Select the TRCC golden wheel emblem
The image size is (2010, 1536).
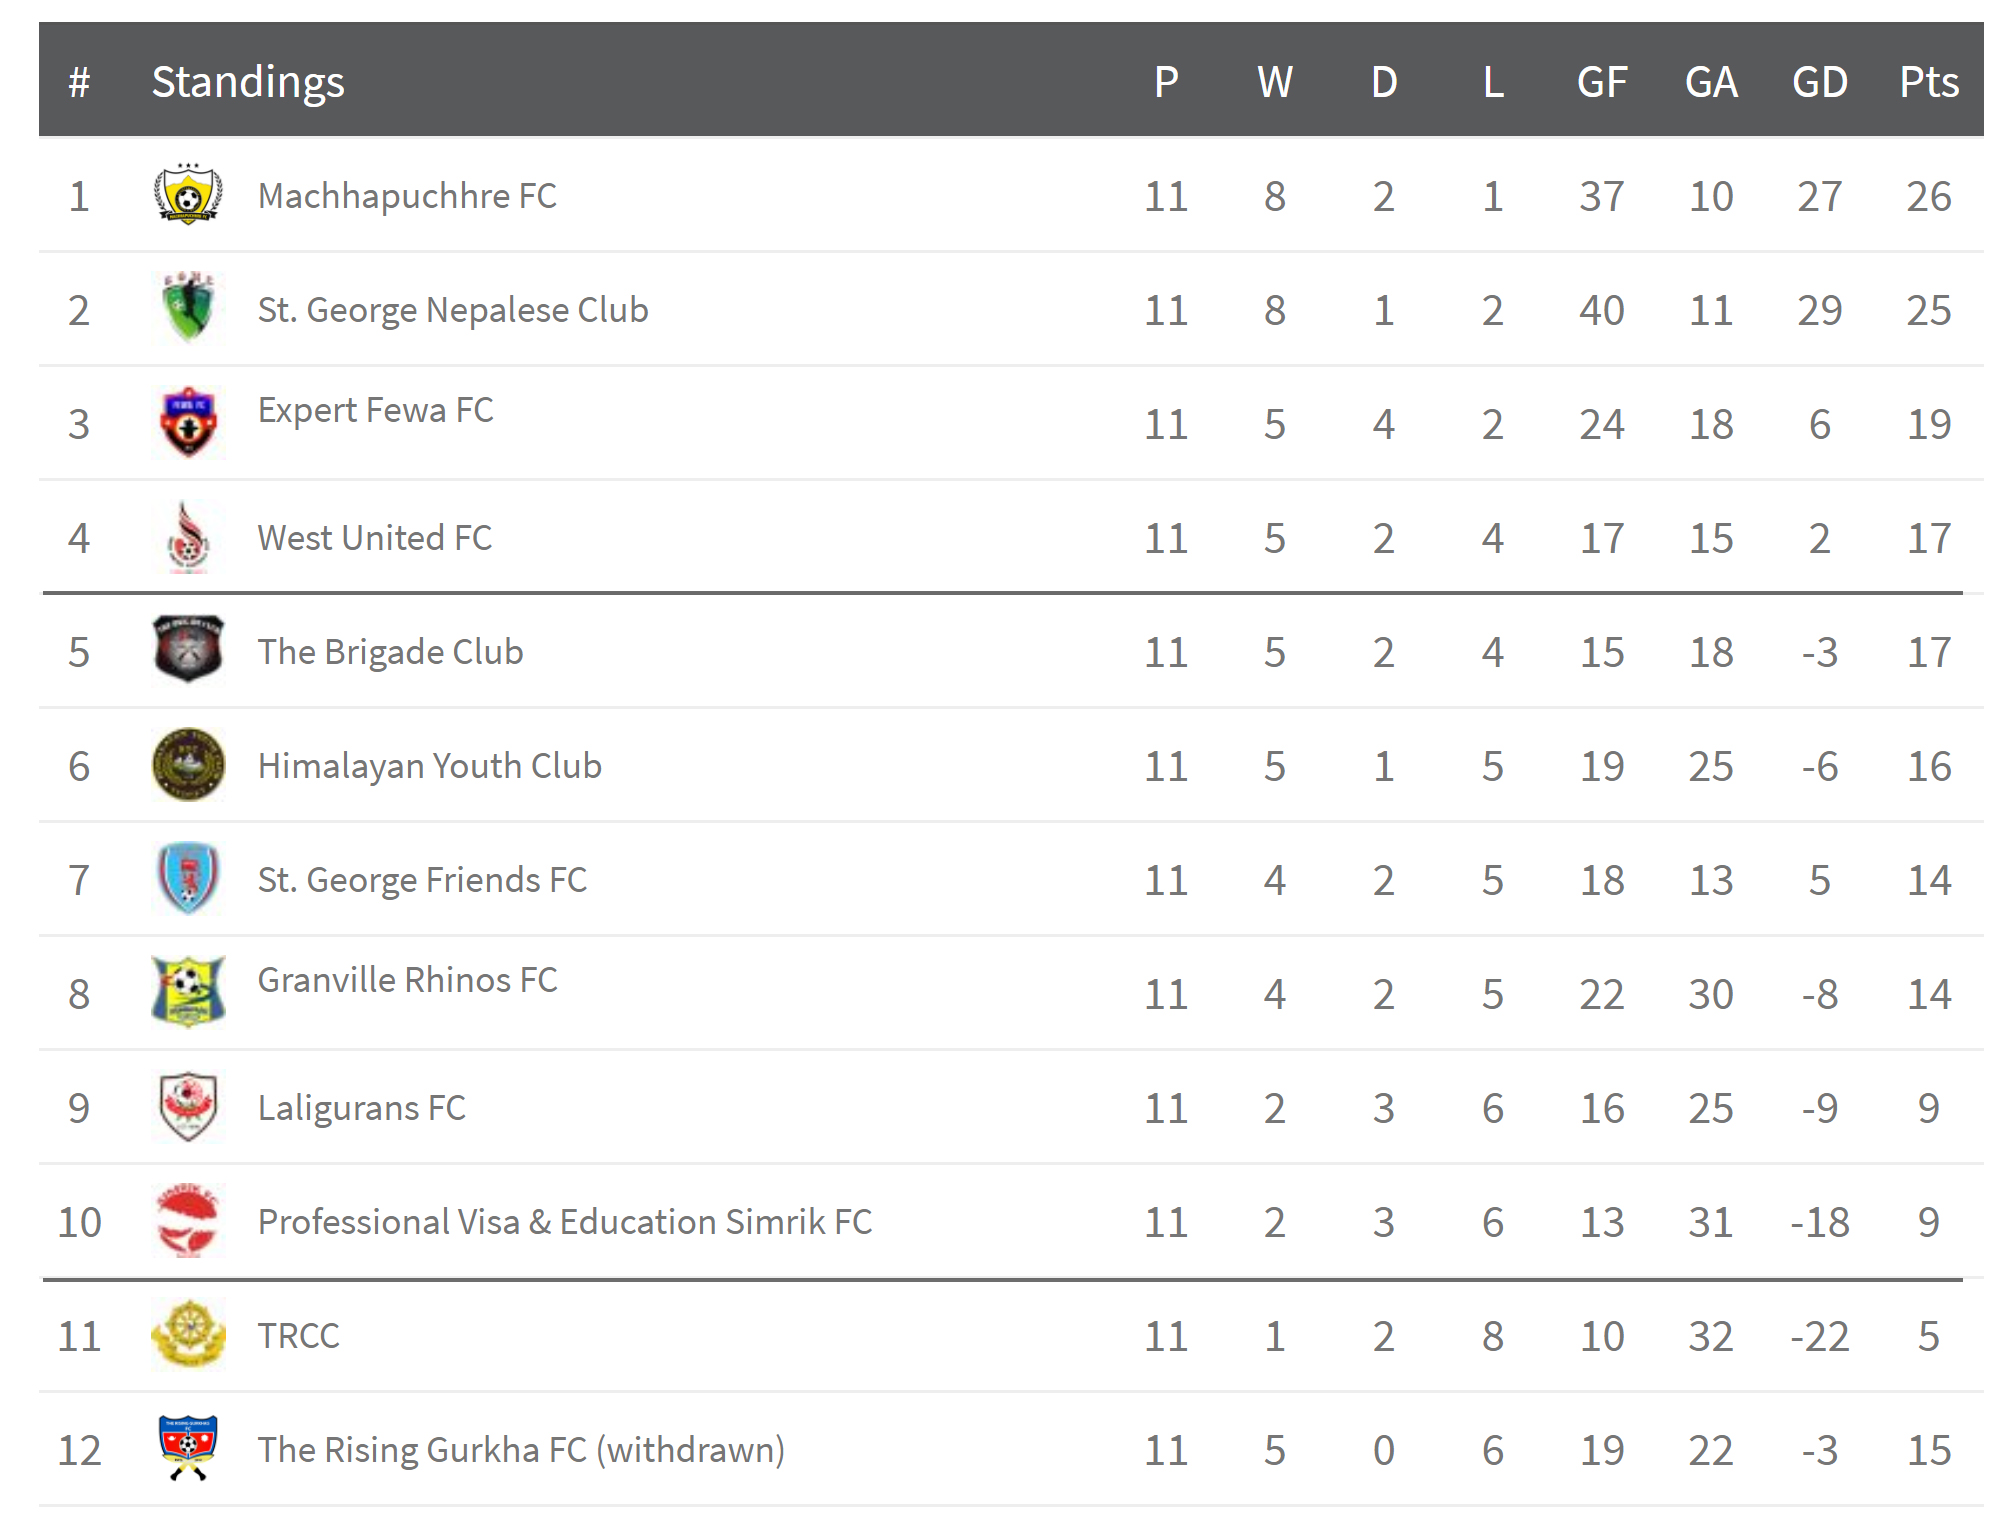pos(188,1334)
